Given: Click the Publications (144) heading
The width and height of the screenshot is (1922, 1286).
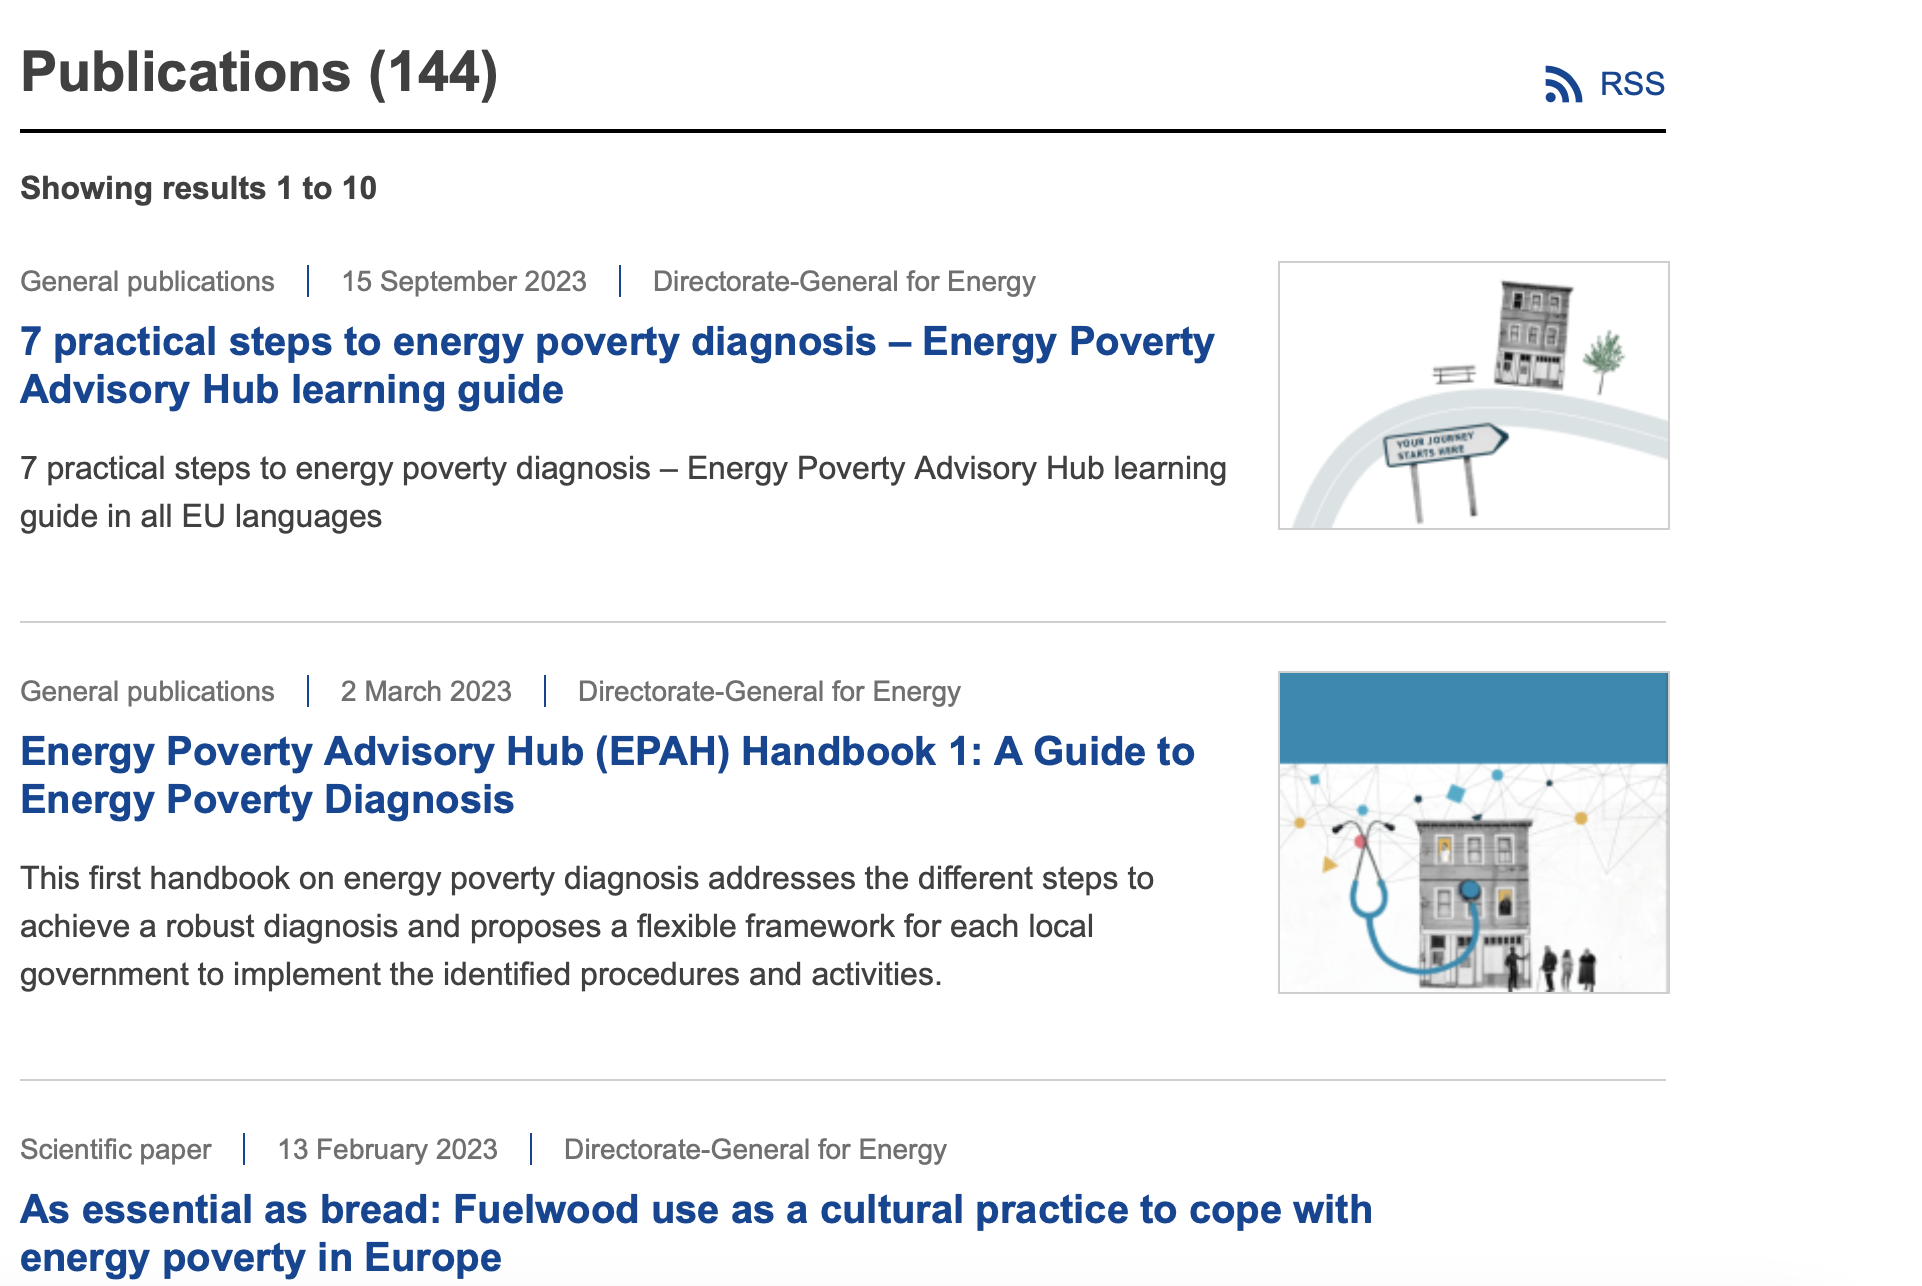Looking at the screenshot, I should (x=259, y=72).
